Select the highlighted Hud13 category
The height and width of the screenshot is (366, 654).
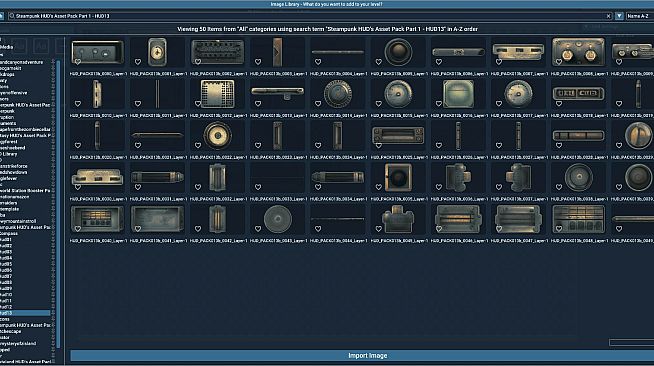pyautogui.click(x=25, y=313)
